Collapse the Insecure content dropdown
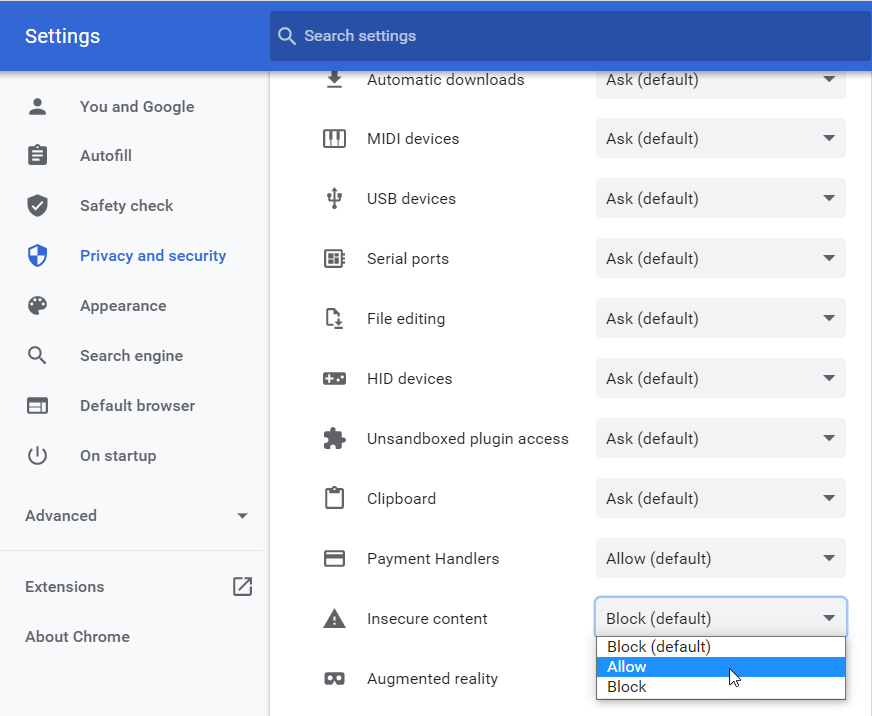Viewport: 872px width, 716px height. coord(721,618)
